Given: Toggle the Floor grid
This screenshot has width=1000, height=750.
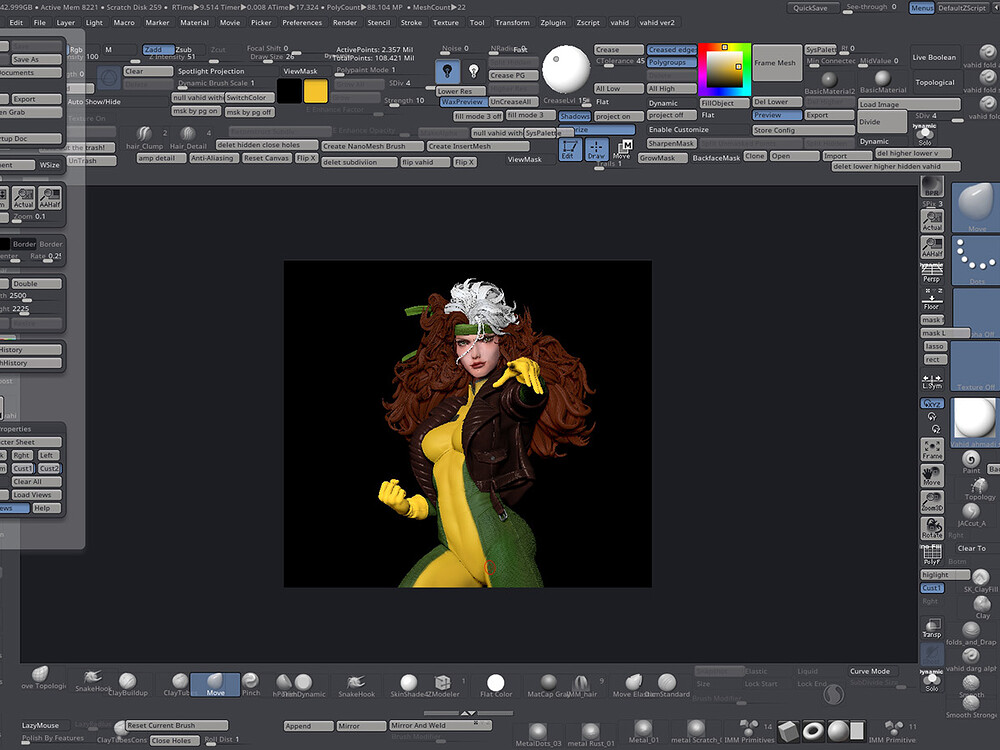Looking at the screenshot, I should [932, 298].
